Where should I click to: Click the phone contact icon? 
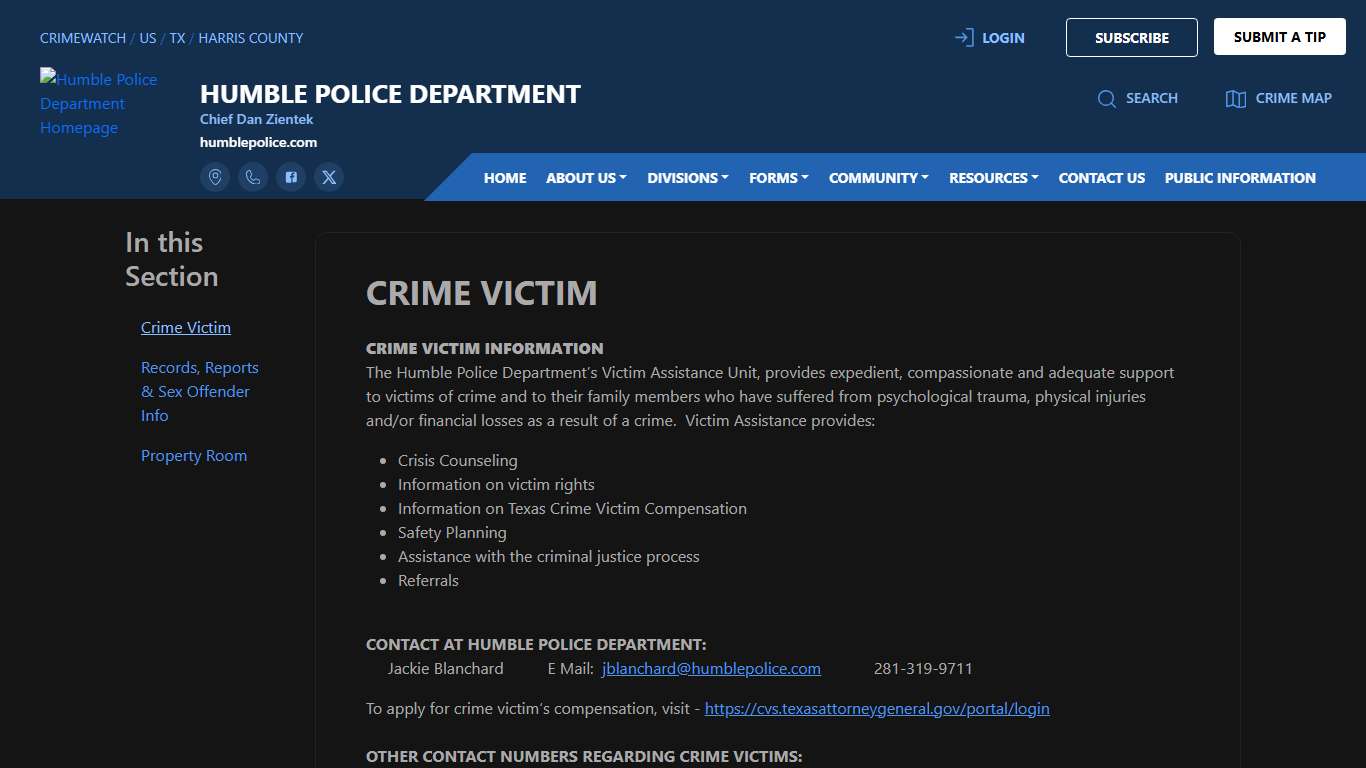coord(253,176)
